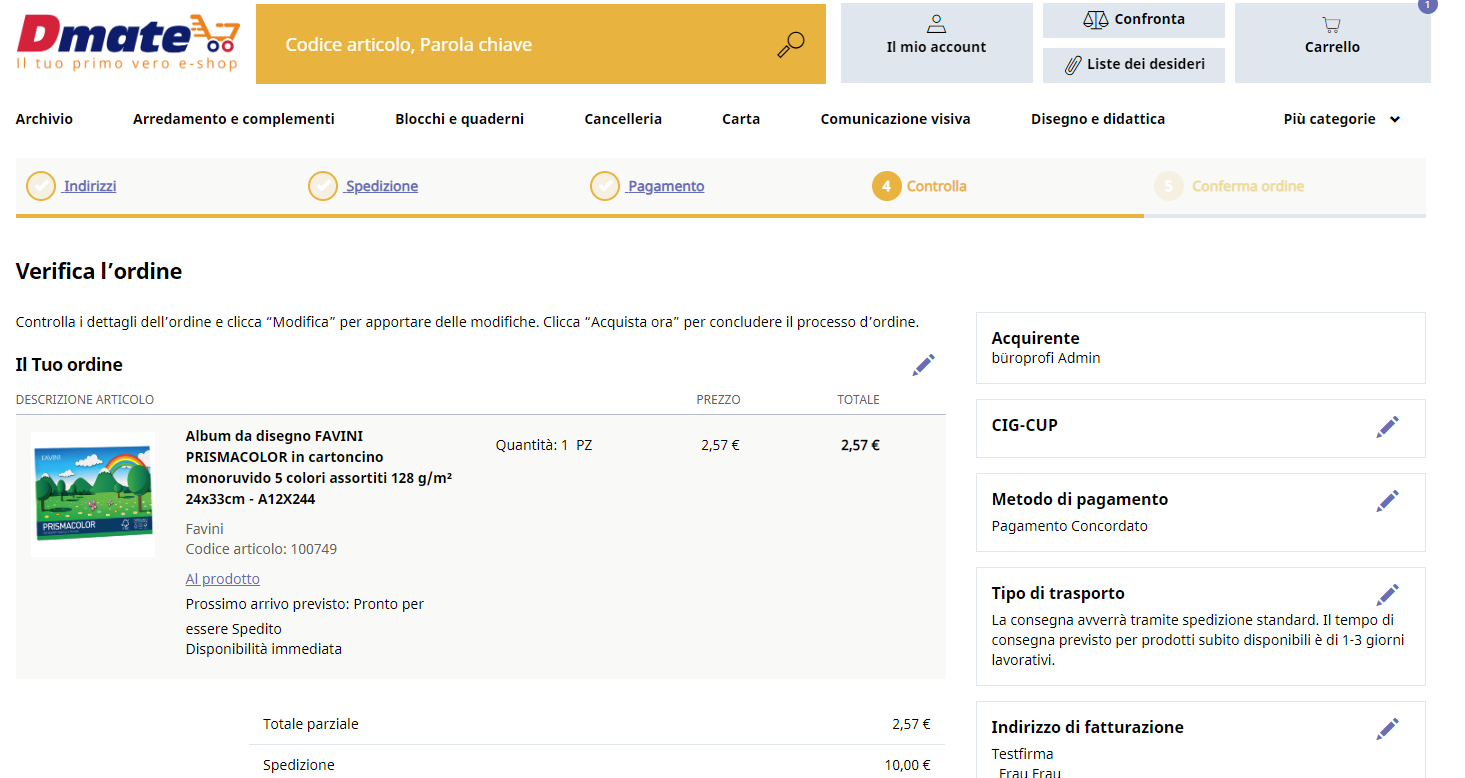Screen dimensions: 1465x778
Task: Go back to Pagamento step
Action: [x=666, y=186]
